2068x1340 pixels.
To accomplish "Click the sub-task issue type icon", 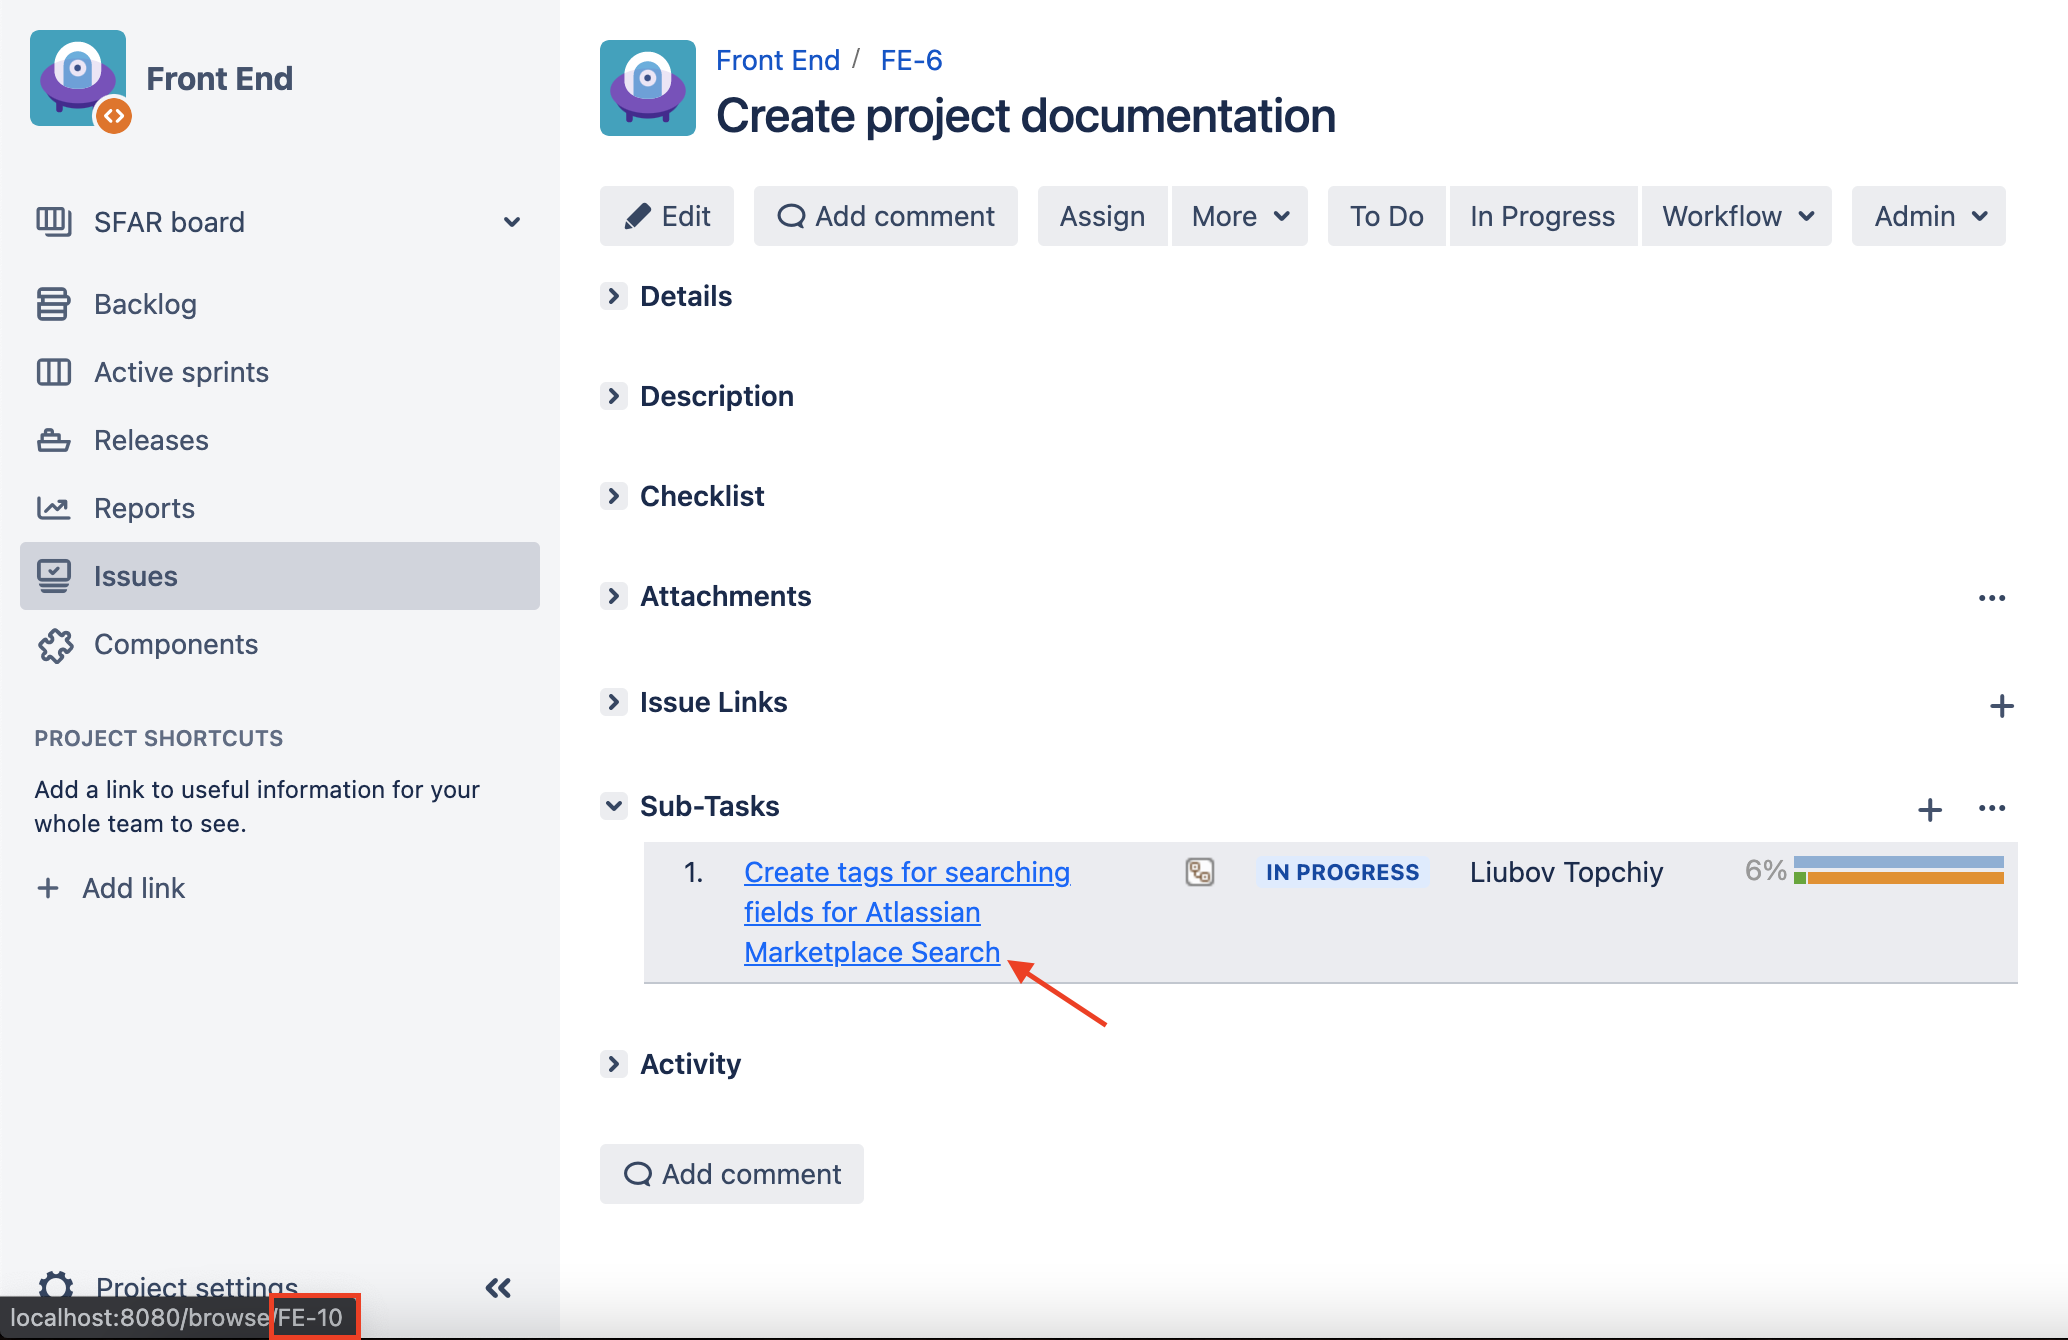I will click(1199, 872).
